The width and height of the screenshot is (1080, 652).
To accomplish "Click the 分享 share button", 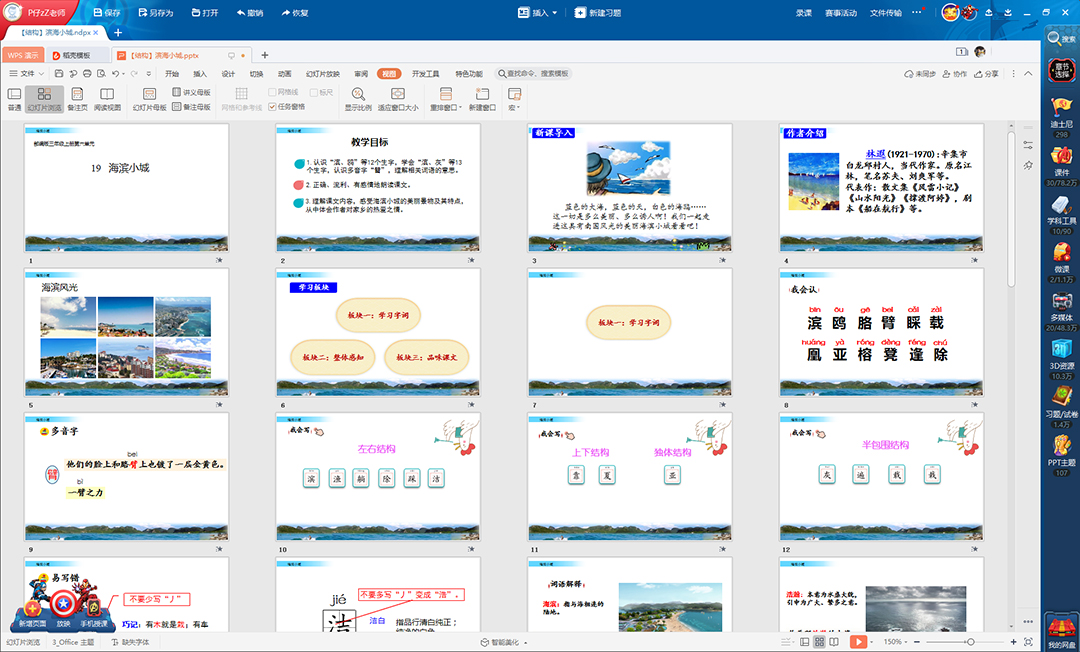I will 986,74.
